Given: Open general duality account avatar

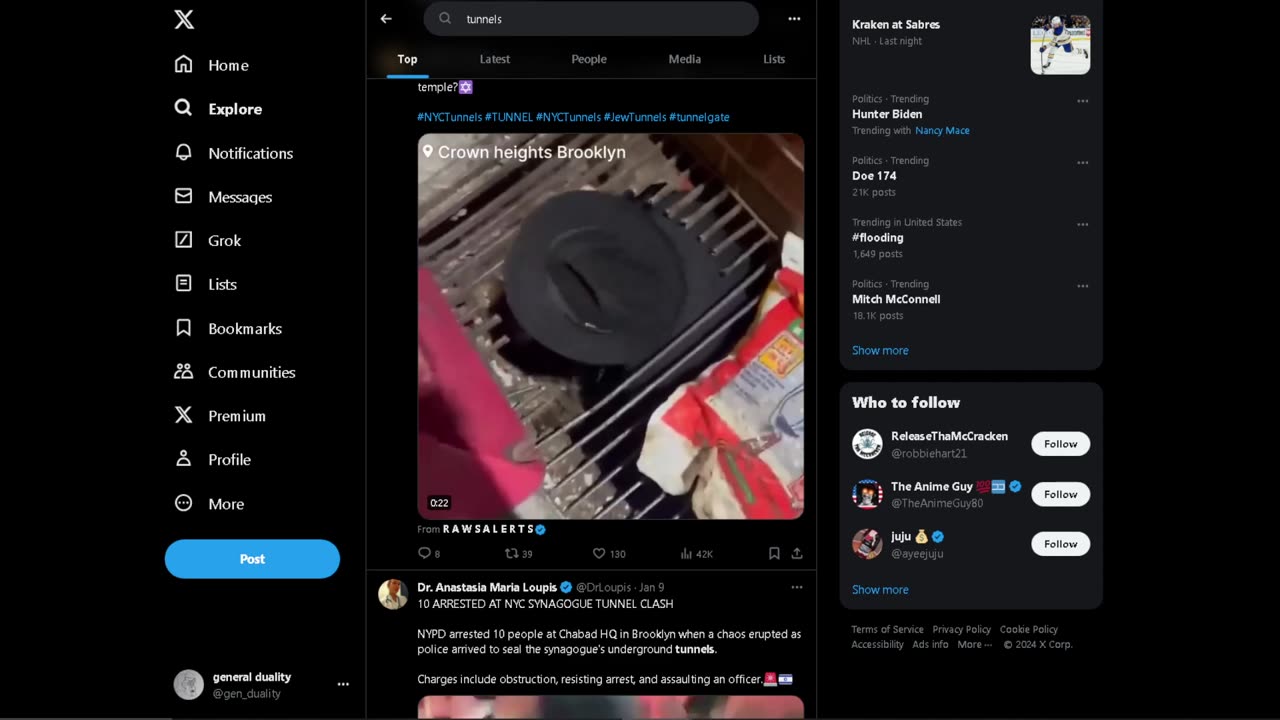Looking at the screenshot, I should coord(189,685).
